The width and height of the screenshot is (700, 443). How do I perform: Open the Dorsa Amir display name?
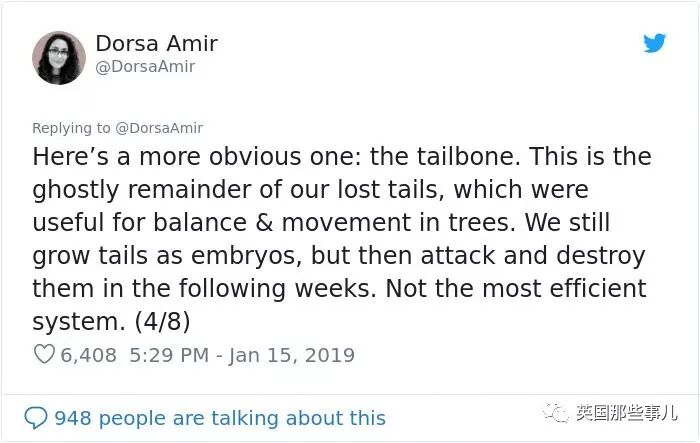(157, 43)
